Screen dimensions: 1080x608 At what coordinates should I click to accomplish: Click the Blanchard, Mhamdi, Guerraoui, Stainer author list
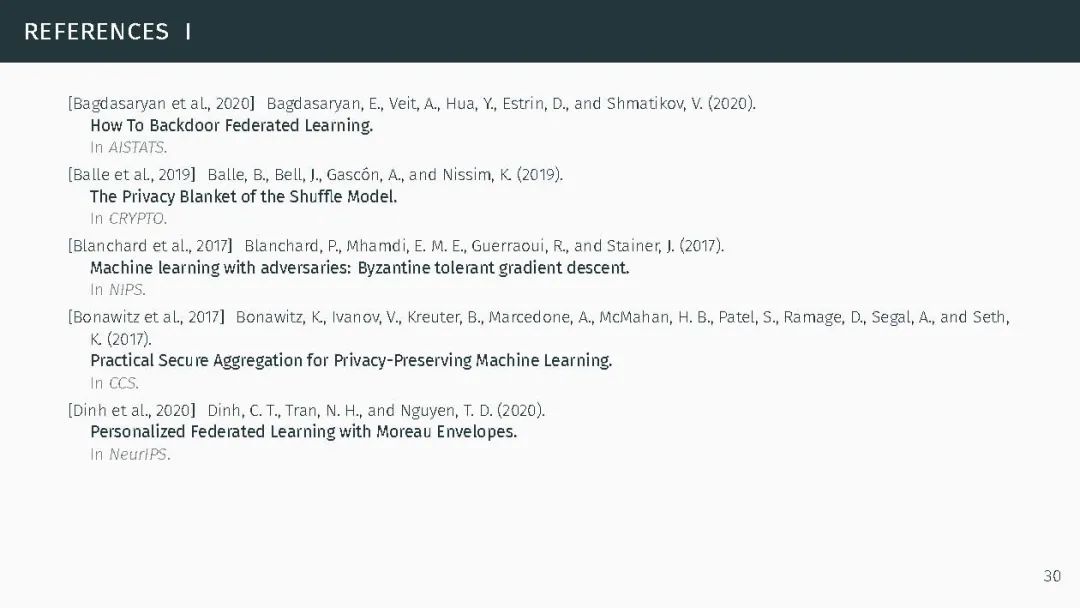pyautogui.click(x=484, y=246)
